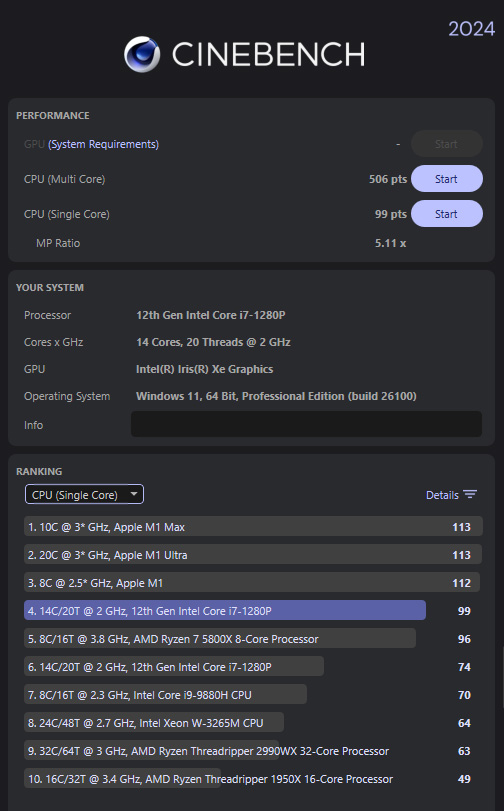This screenshot has height=811, width=504.
Task: Open the CPU (Single Core) ranking dropdown
Action: [x=84, y=494]
